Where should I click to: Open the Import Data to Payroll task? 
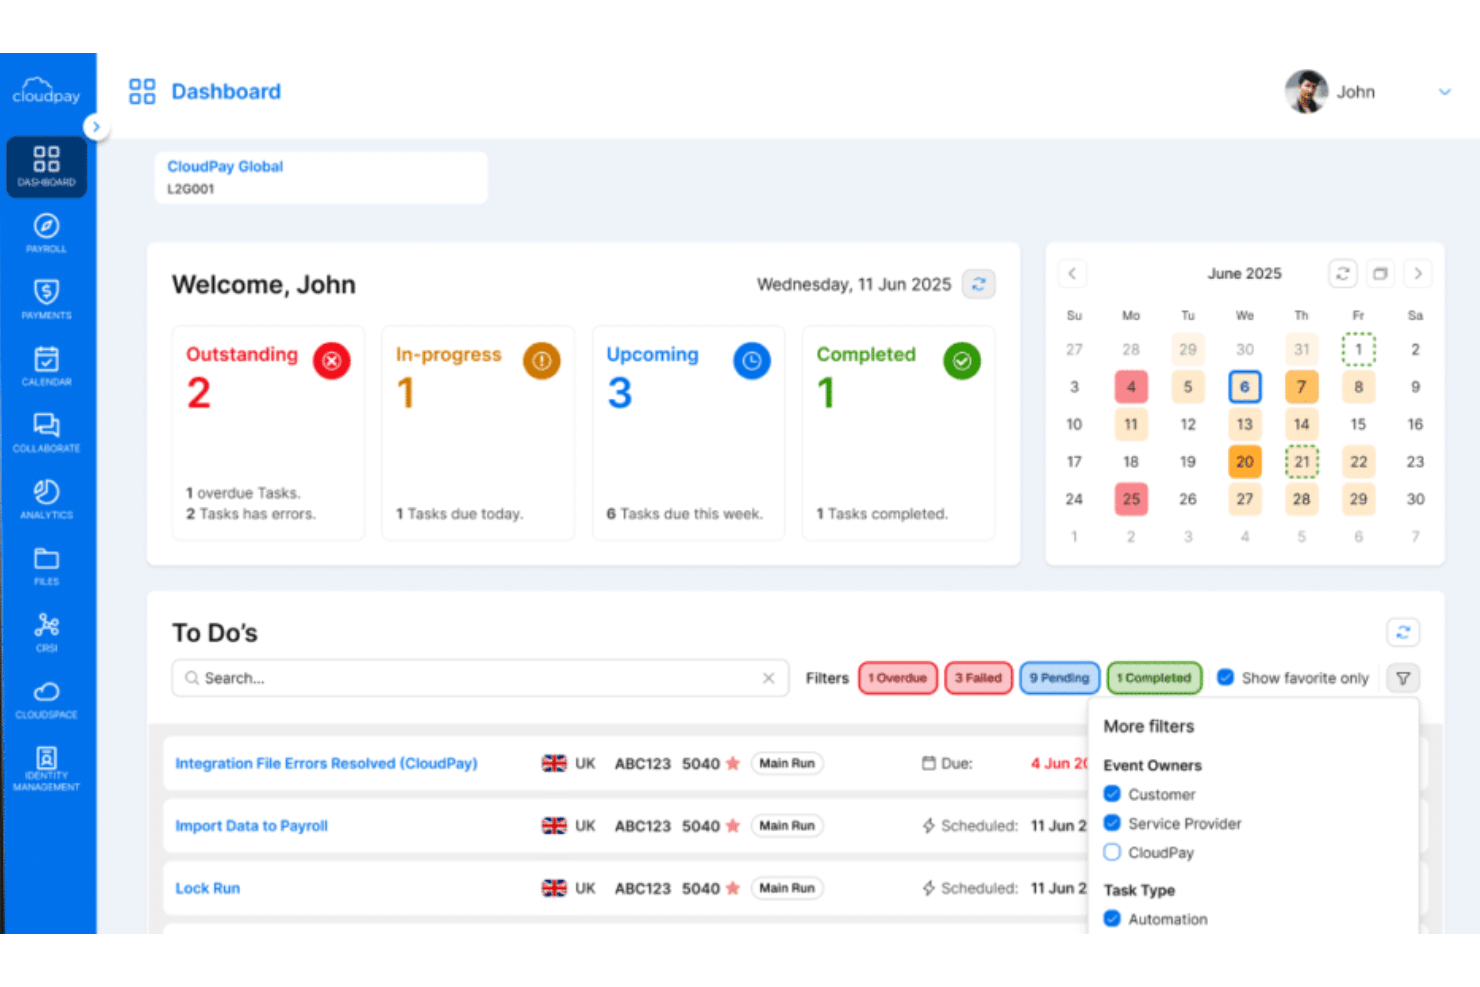[x=251, y=826]
